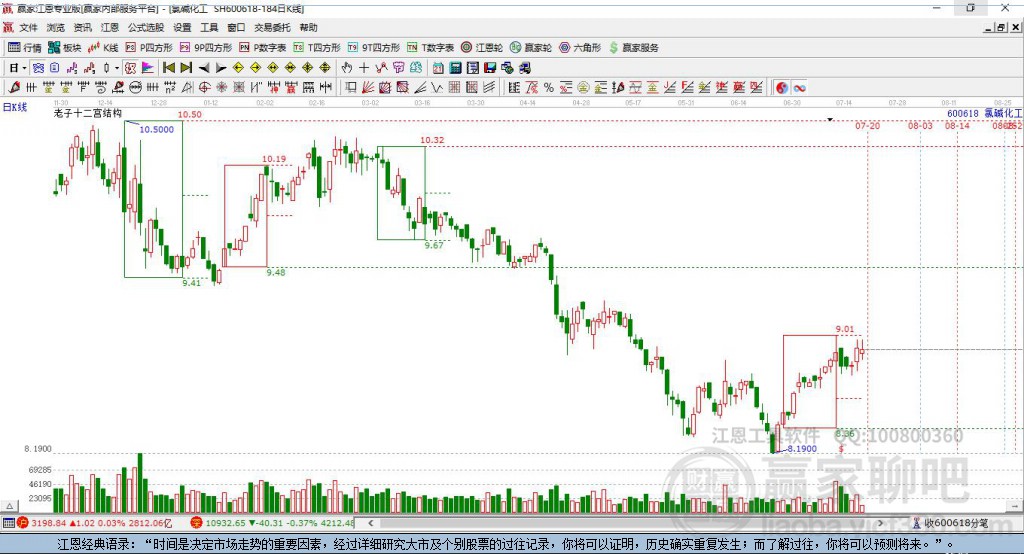
Task: Open the candlestick style dropdown arrow
Action: click(x=117, y=68)
